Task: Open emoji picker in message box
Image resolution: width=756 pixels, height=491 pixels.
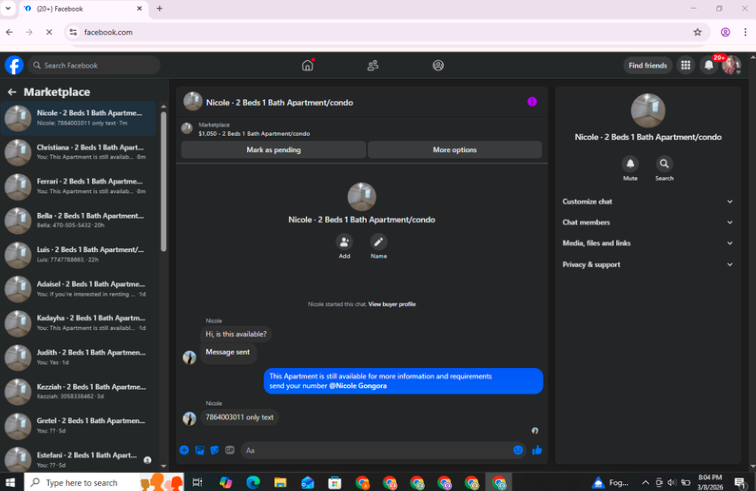Action: pyautogui.click(x=518, y=450)
